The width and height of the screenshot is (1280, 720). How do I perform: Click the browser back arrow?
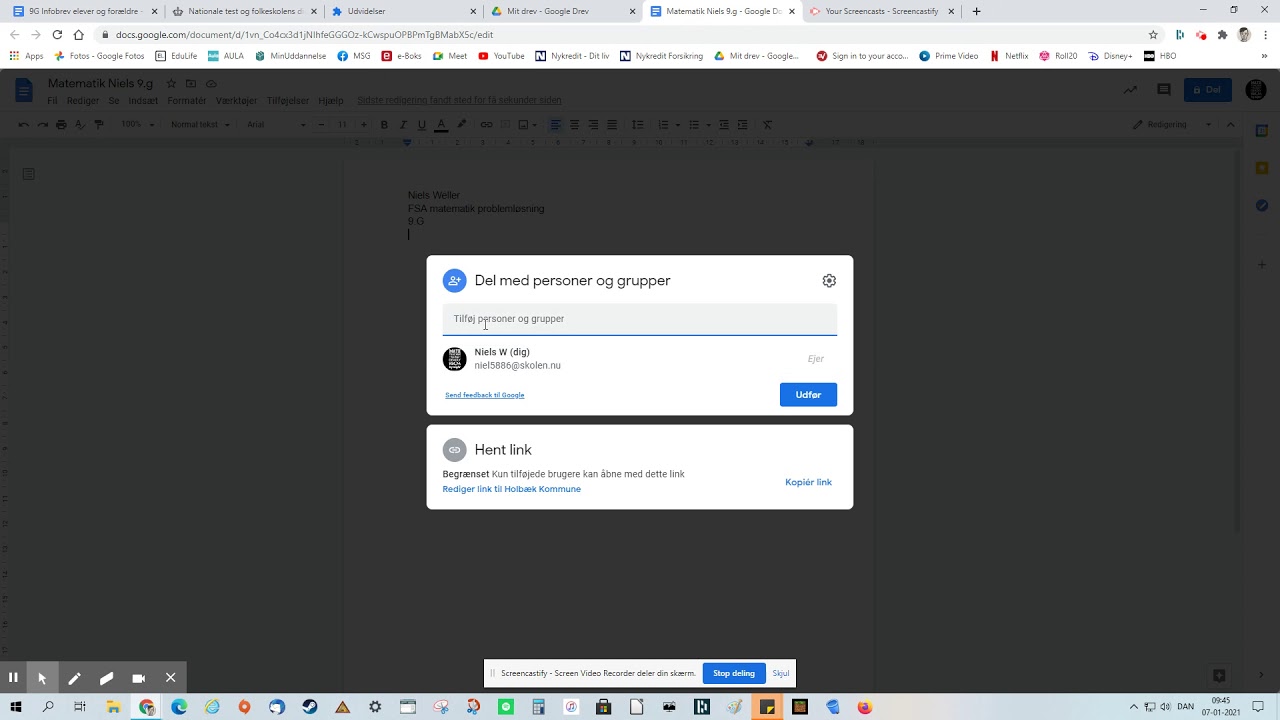(15, 34)
